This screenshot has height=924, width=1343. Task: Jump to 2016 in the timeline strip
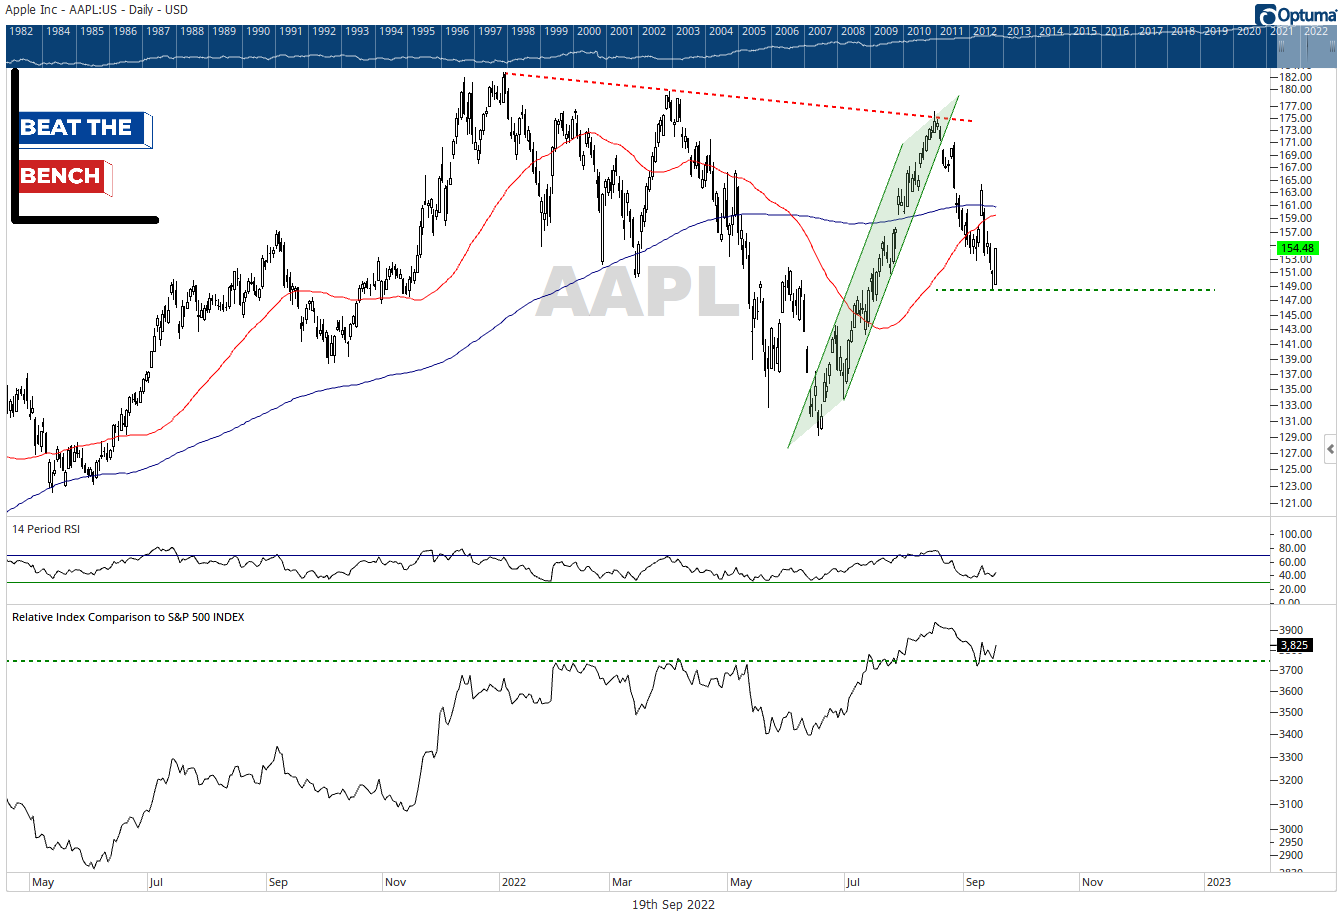click(x=1117, y=31)
